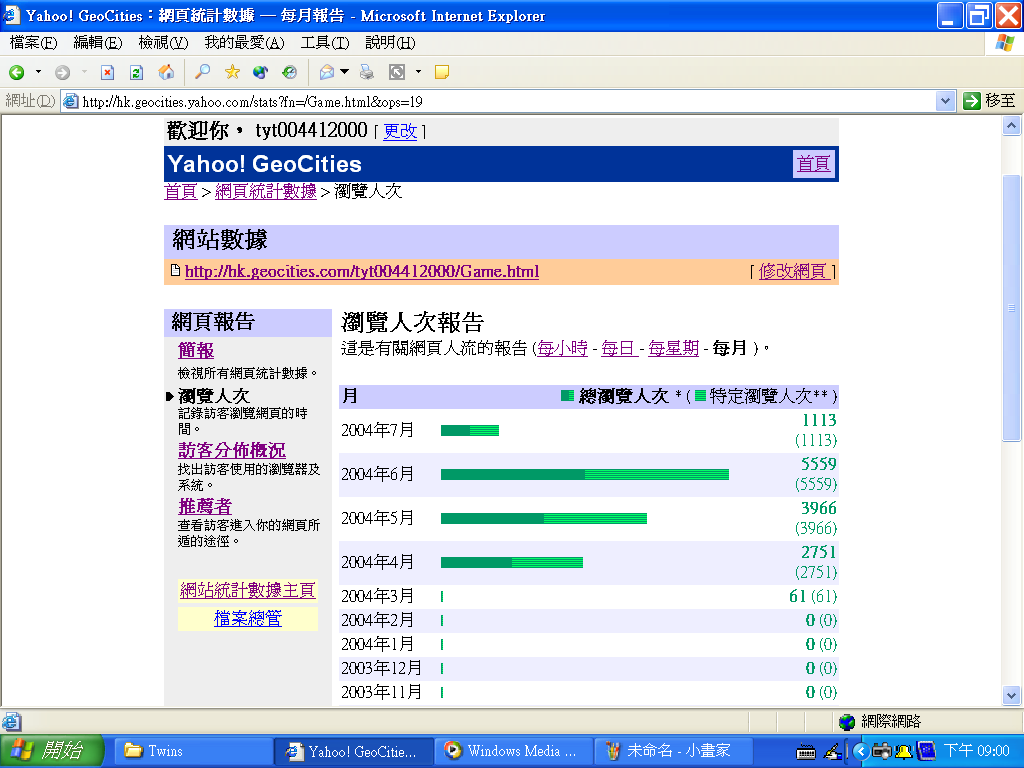Click the 網頁統計數據 breadcrumb link

coord(266,191)
